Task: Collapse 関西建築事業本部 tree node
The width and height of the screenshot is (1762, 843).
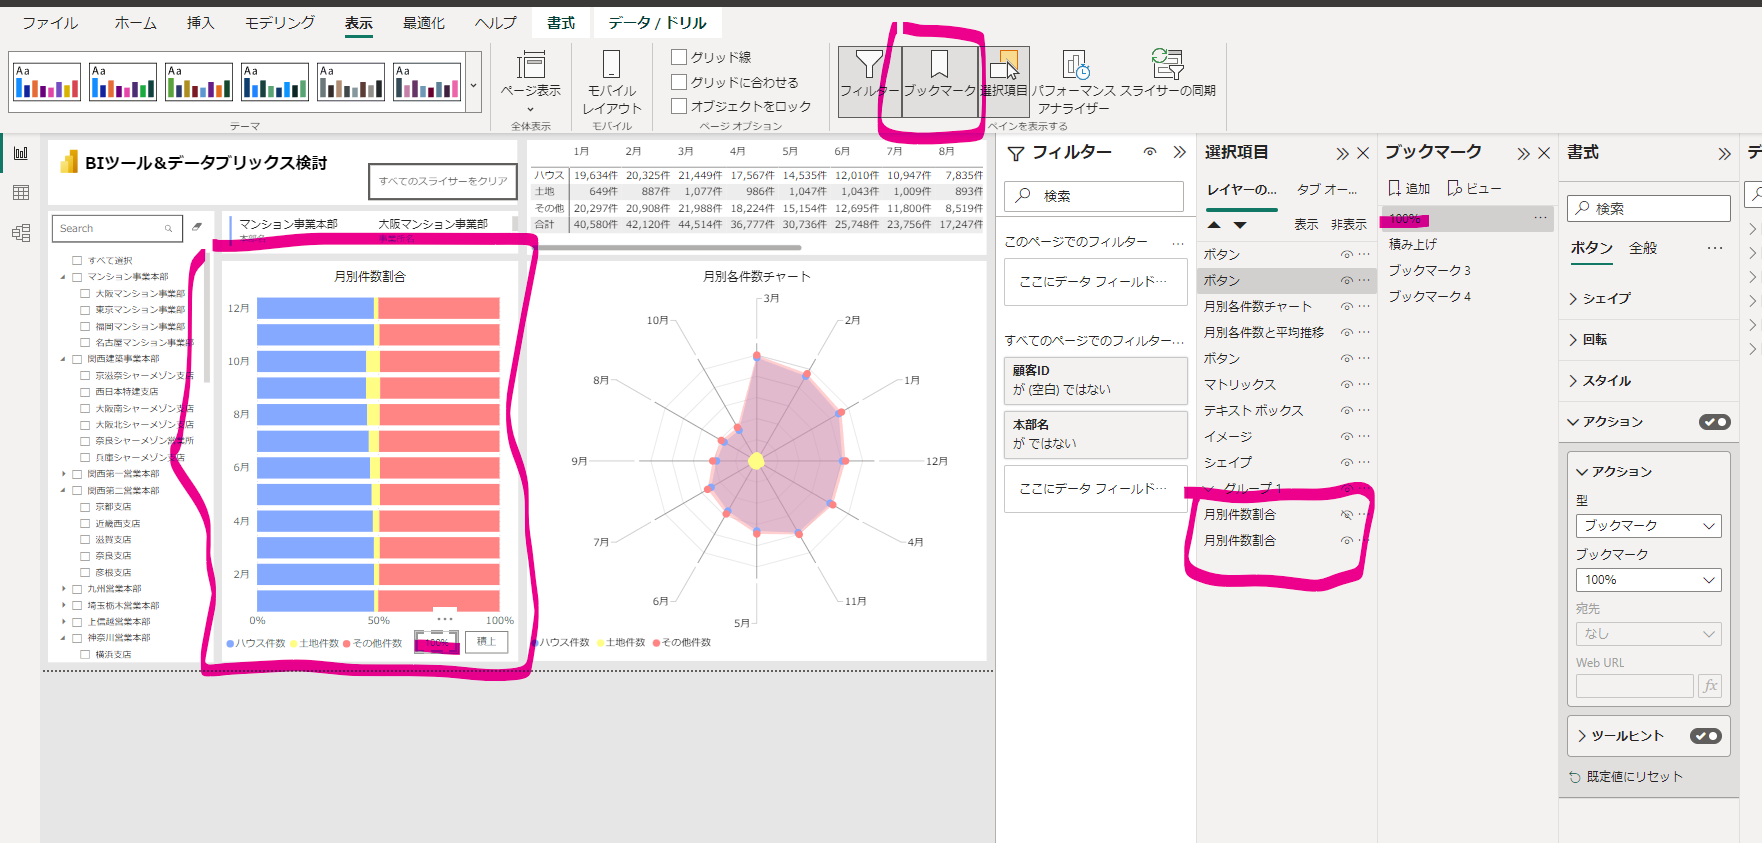Action: click(x=64, y=359)
